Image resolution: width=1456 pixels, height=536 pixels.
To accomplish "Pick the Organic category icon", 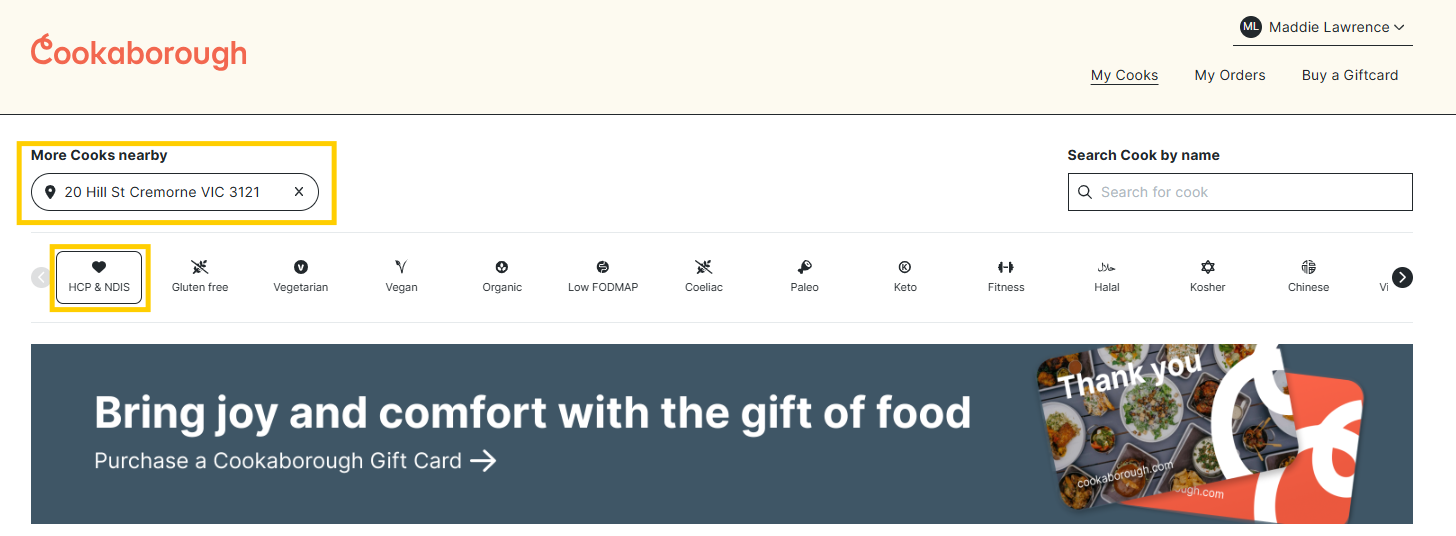I will coord(502,277).
